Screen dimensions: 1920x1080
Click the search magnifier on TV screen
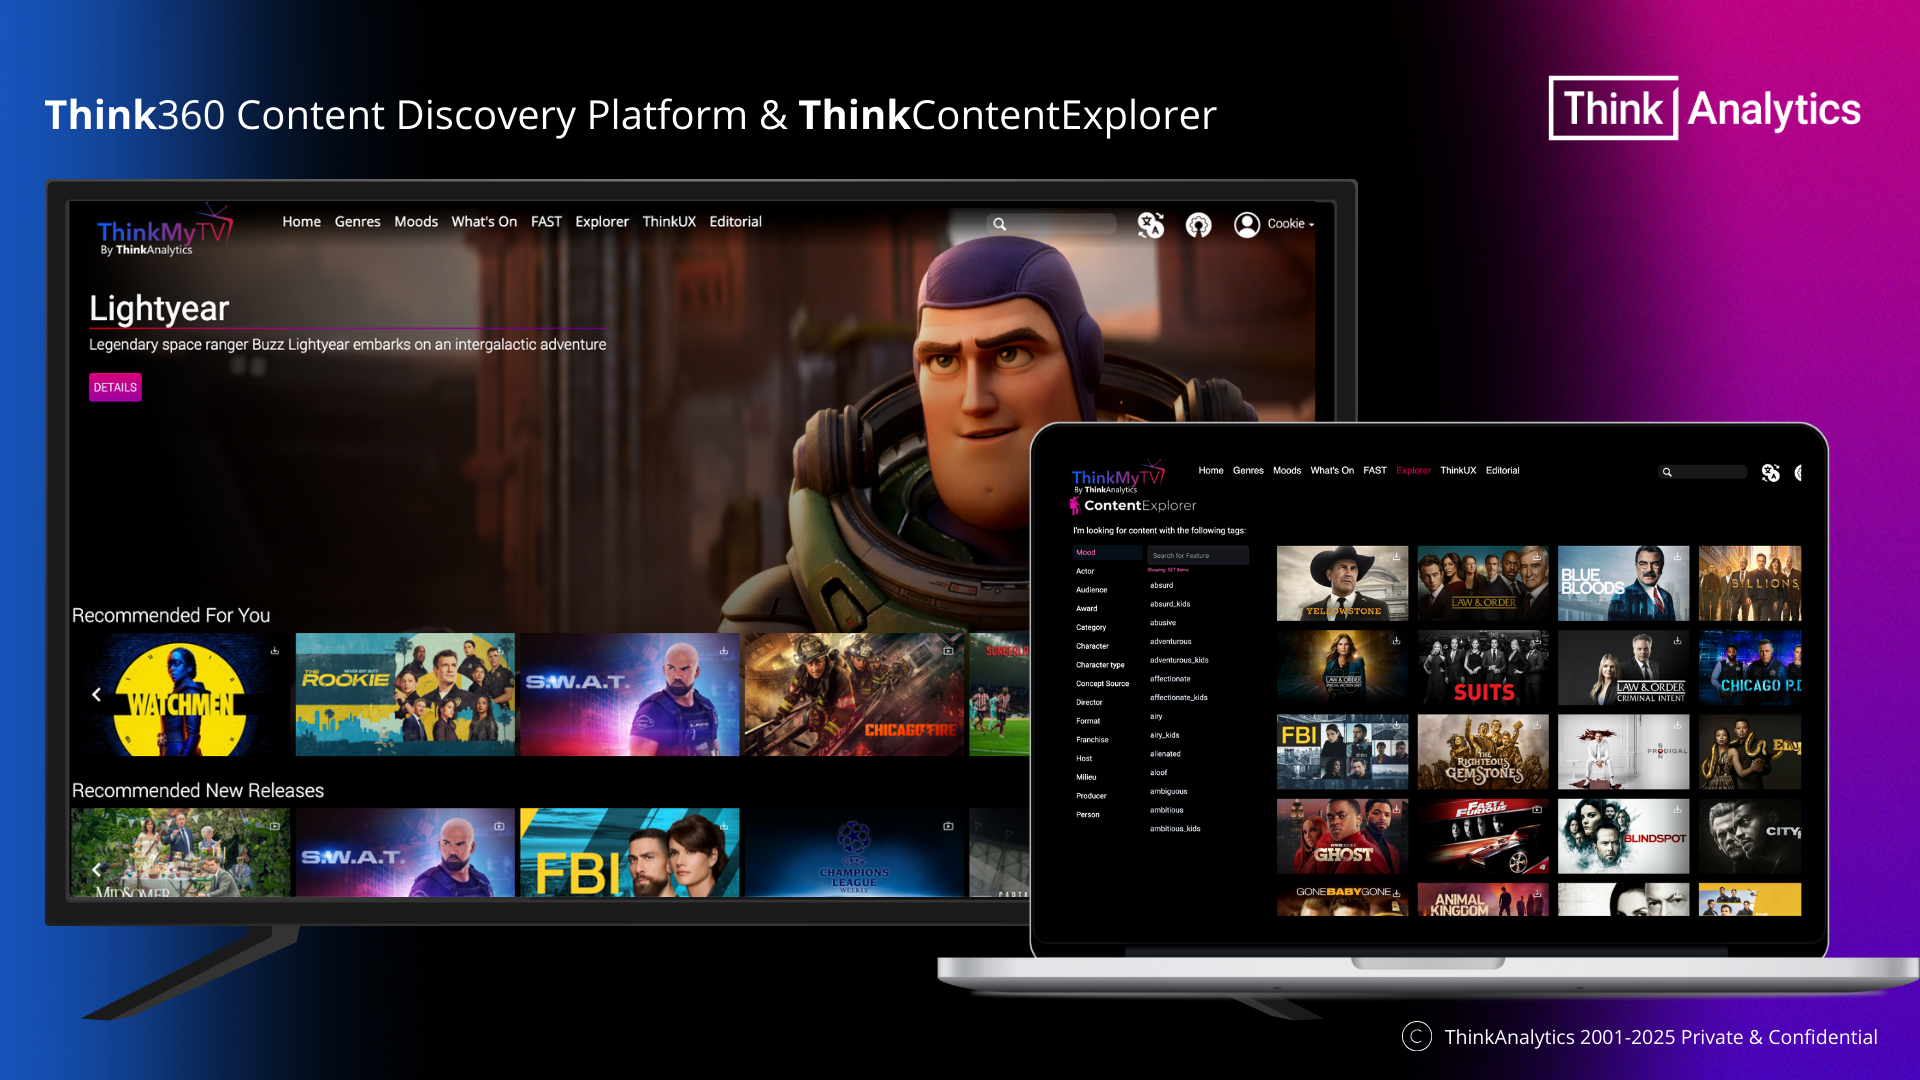click(x=999, y=224)
